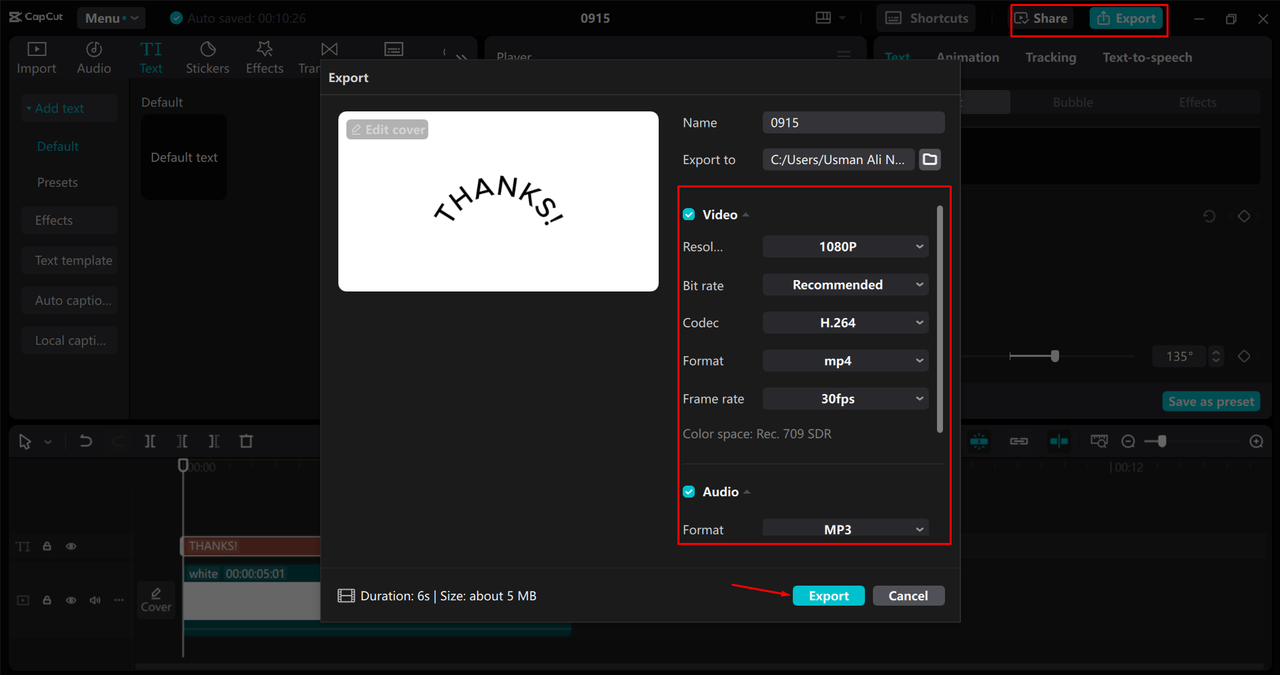Image resolution: width=1280 pixels, height=675 pixels.
Task: Open Presets in the text sidebar
Action: point(57,182)
